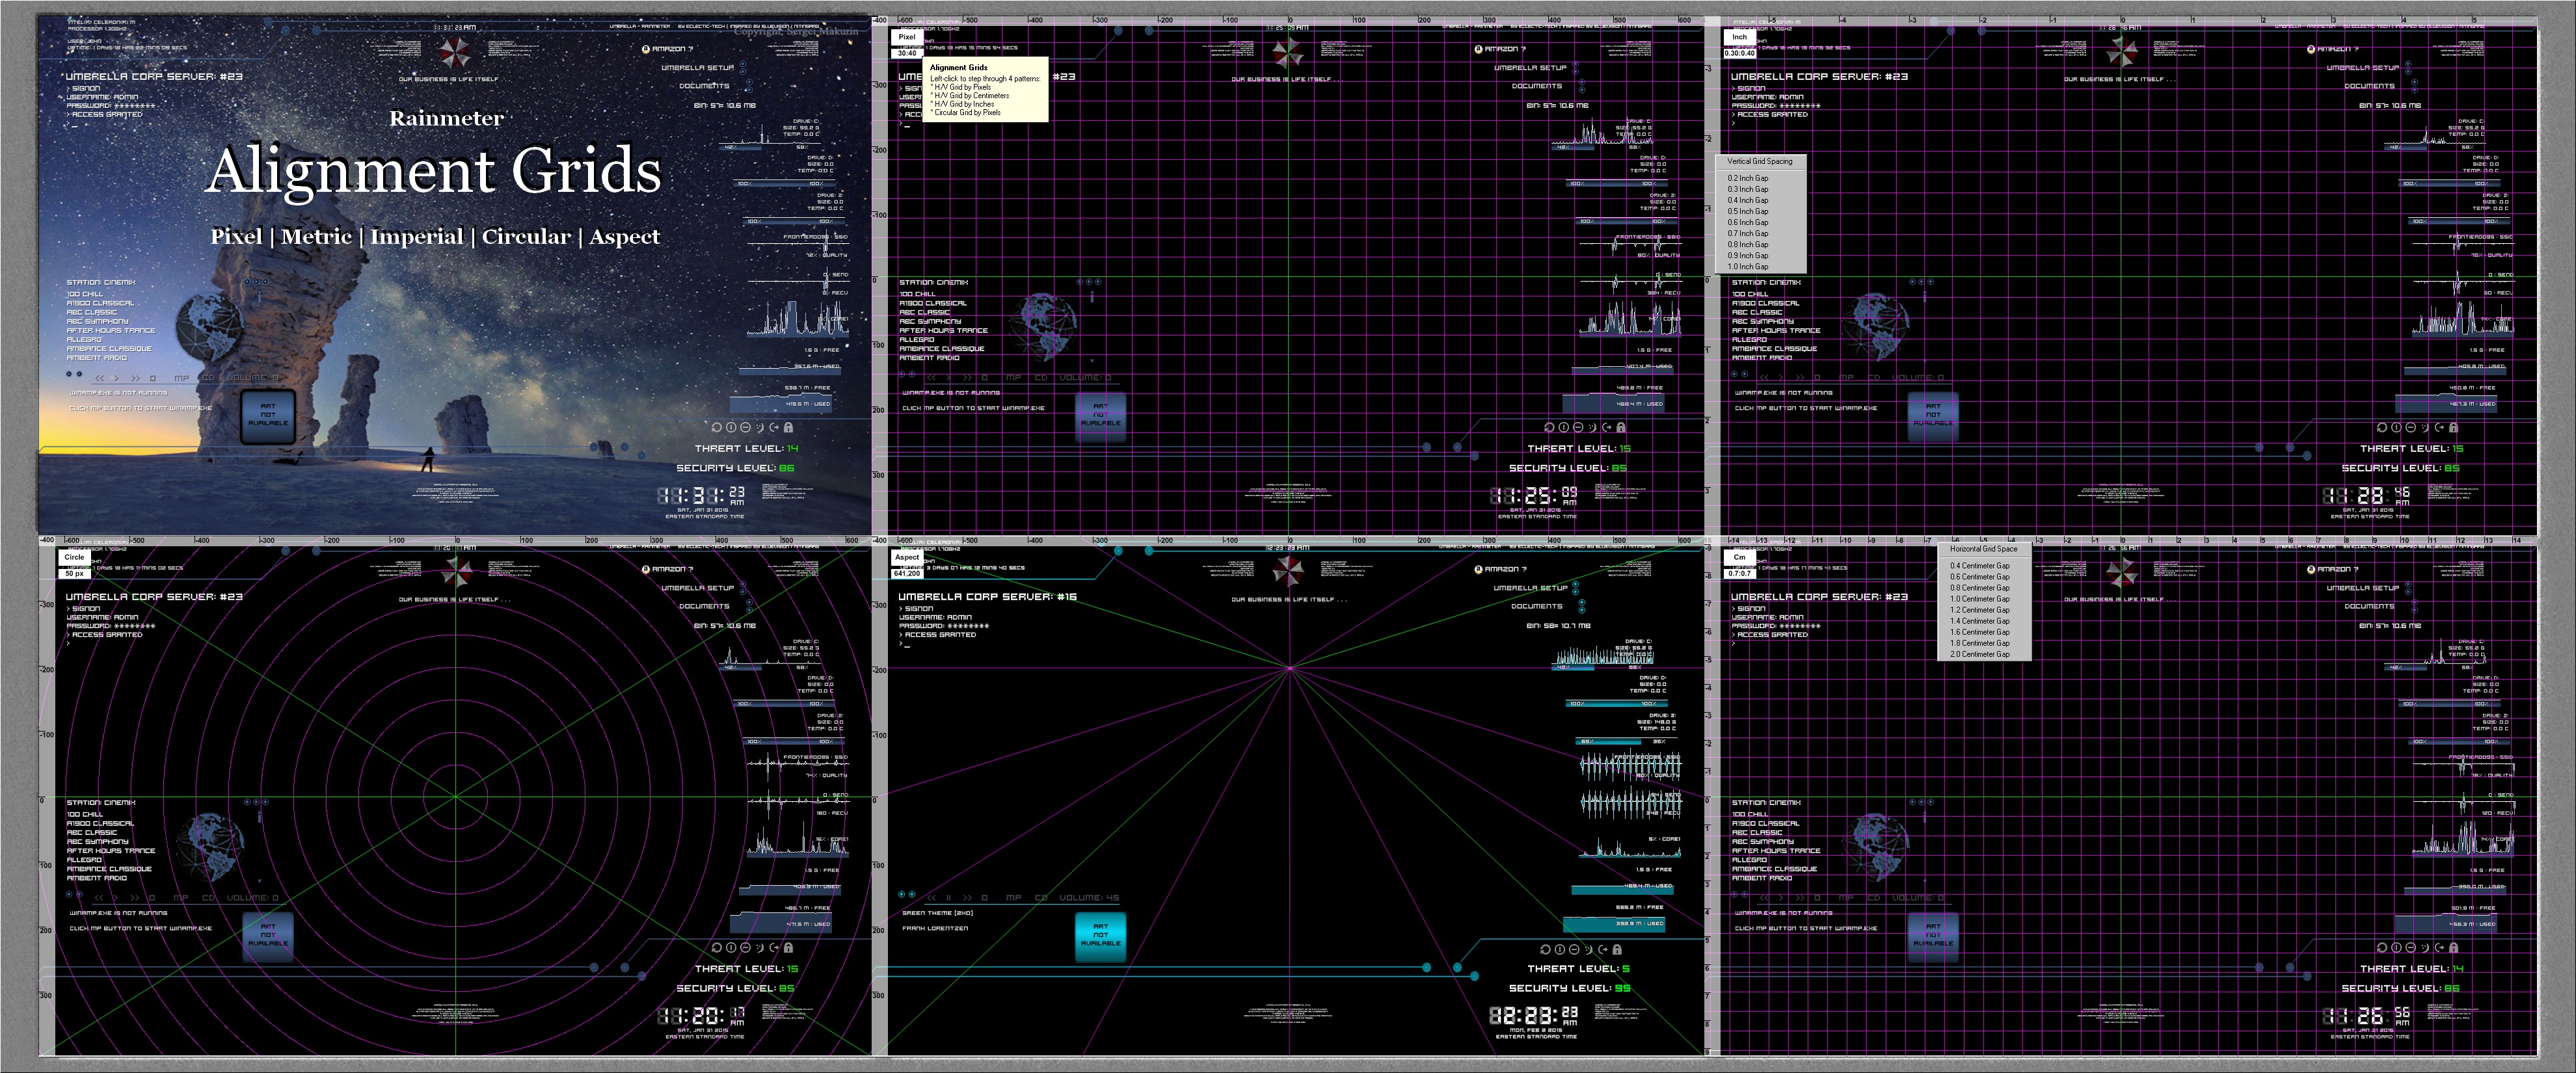
Task: Open the 0.30:0.40 inch spacing value
Action: 1740,53
